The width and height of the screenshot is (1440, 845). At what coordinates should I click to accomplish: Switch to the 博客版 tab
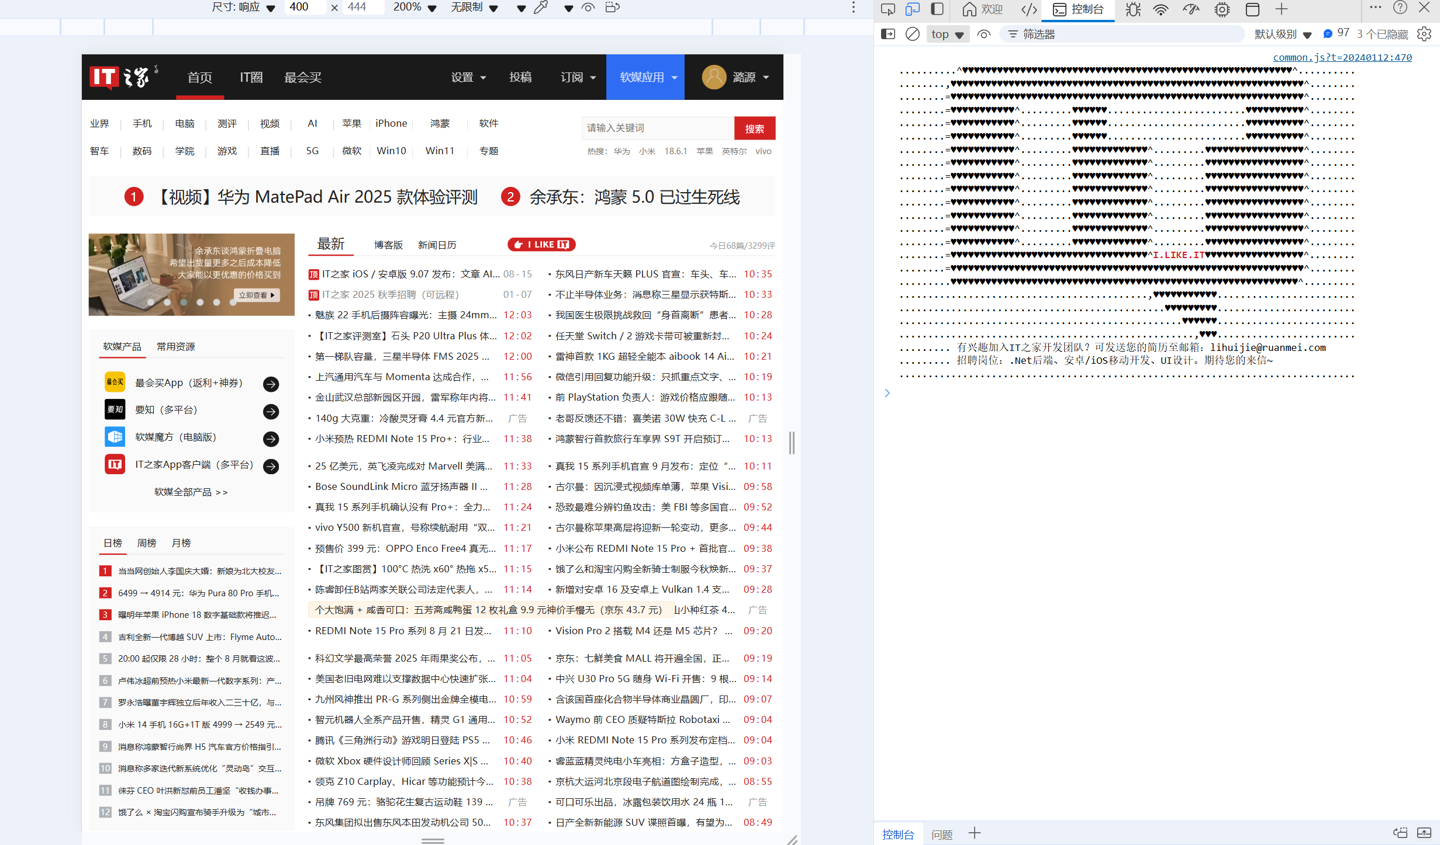pyautogui.click(x=388, y=245)
